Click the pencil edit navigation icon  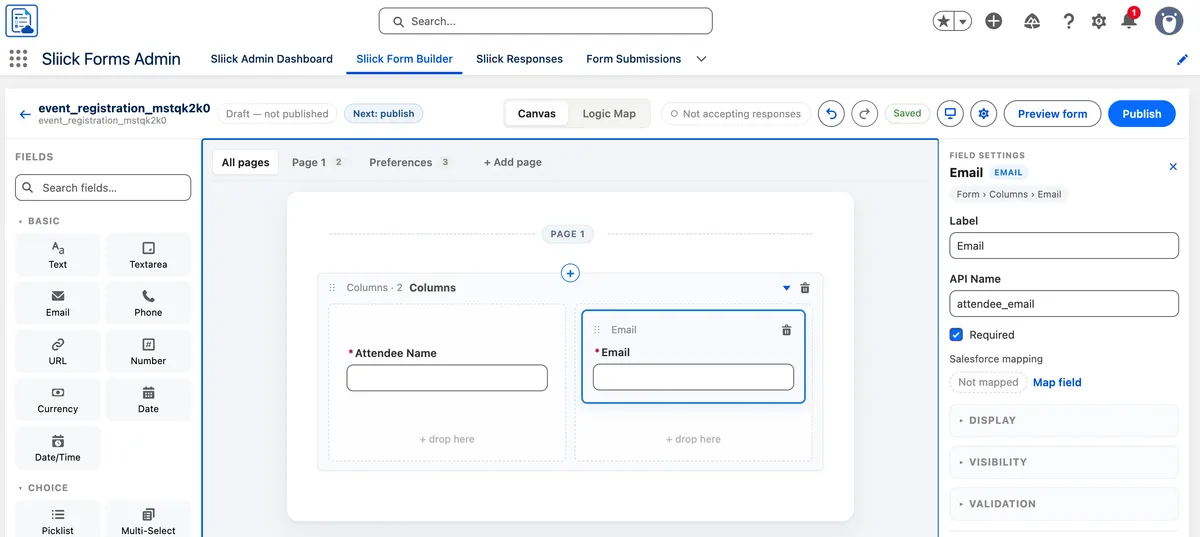coord(1182,59)
